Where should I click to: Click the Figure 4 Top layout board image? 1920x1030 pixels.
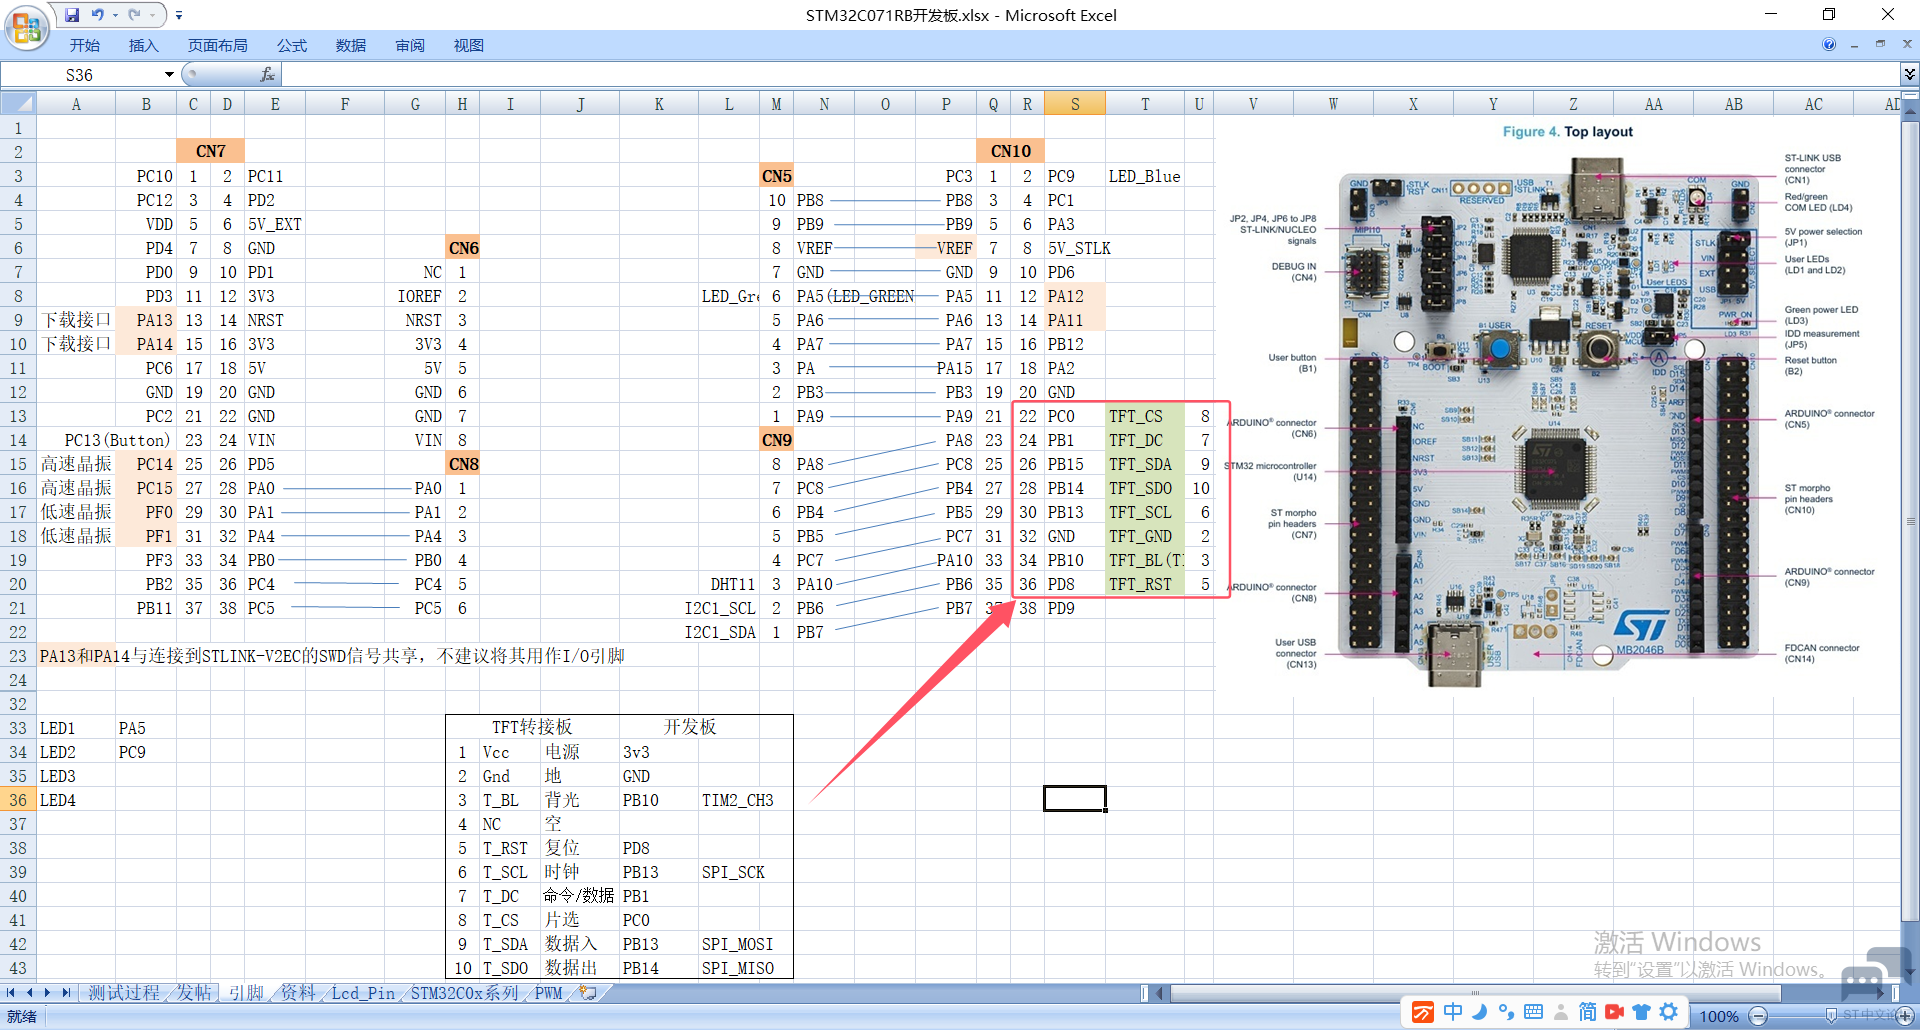coord(1558,408)
